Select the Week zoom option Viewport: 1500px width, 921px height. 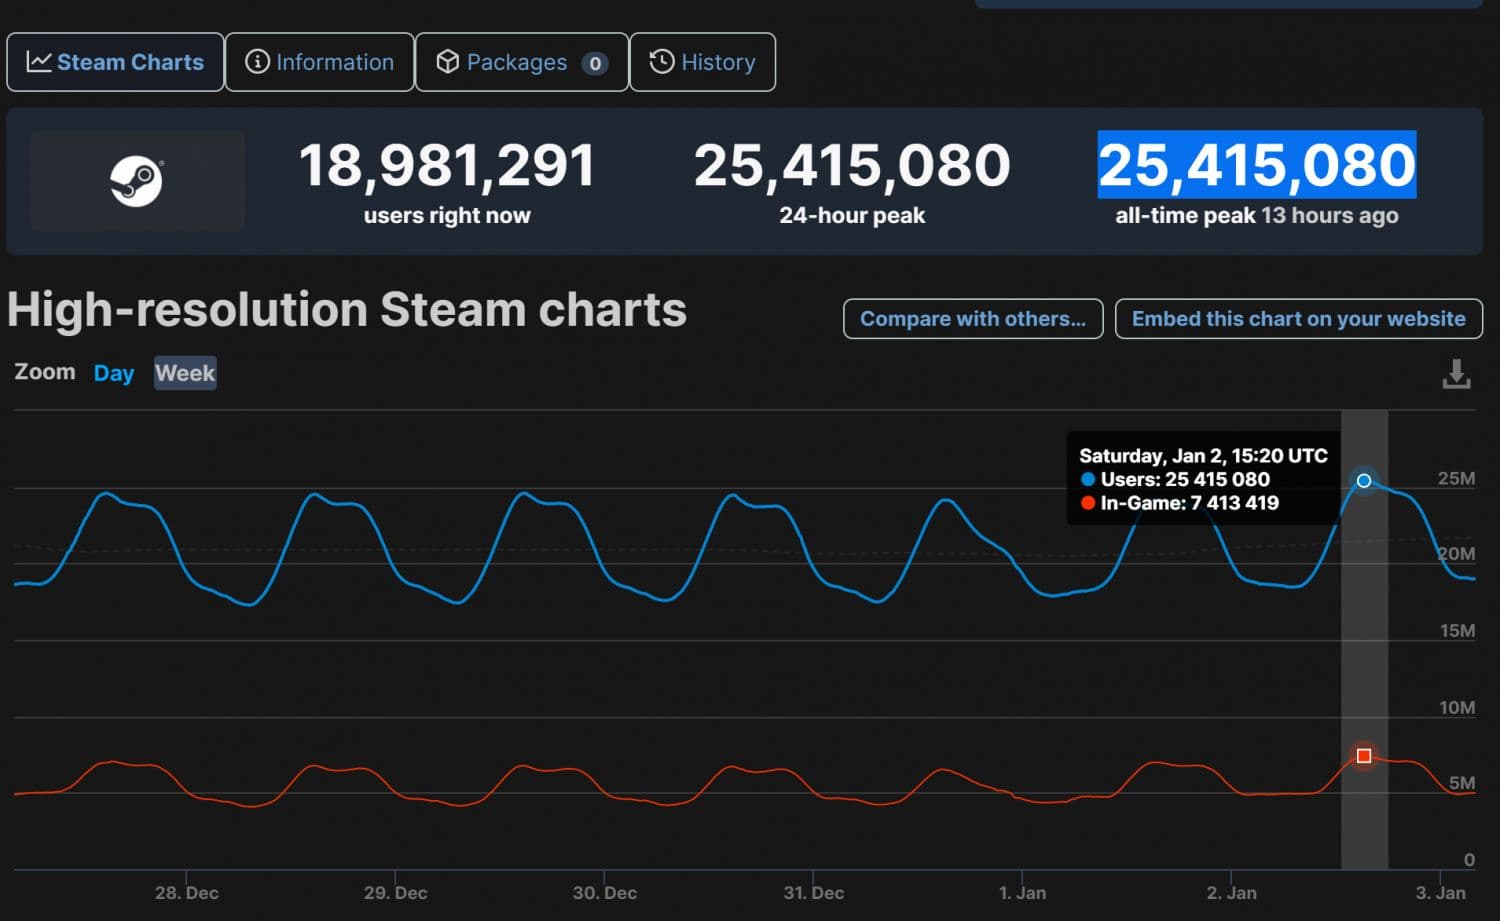coord(185,373)
